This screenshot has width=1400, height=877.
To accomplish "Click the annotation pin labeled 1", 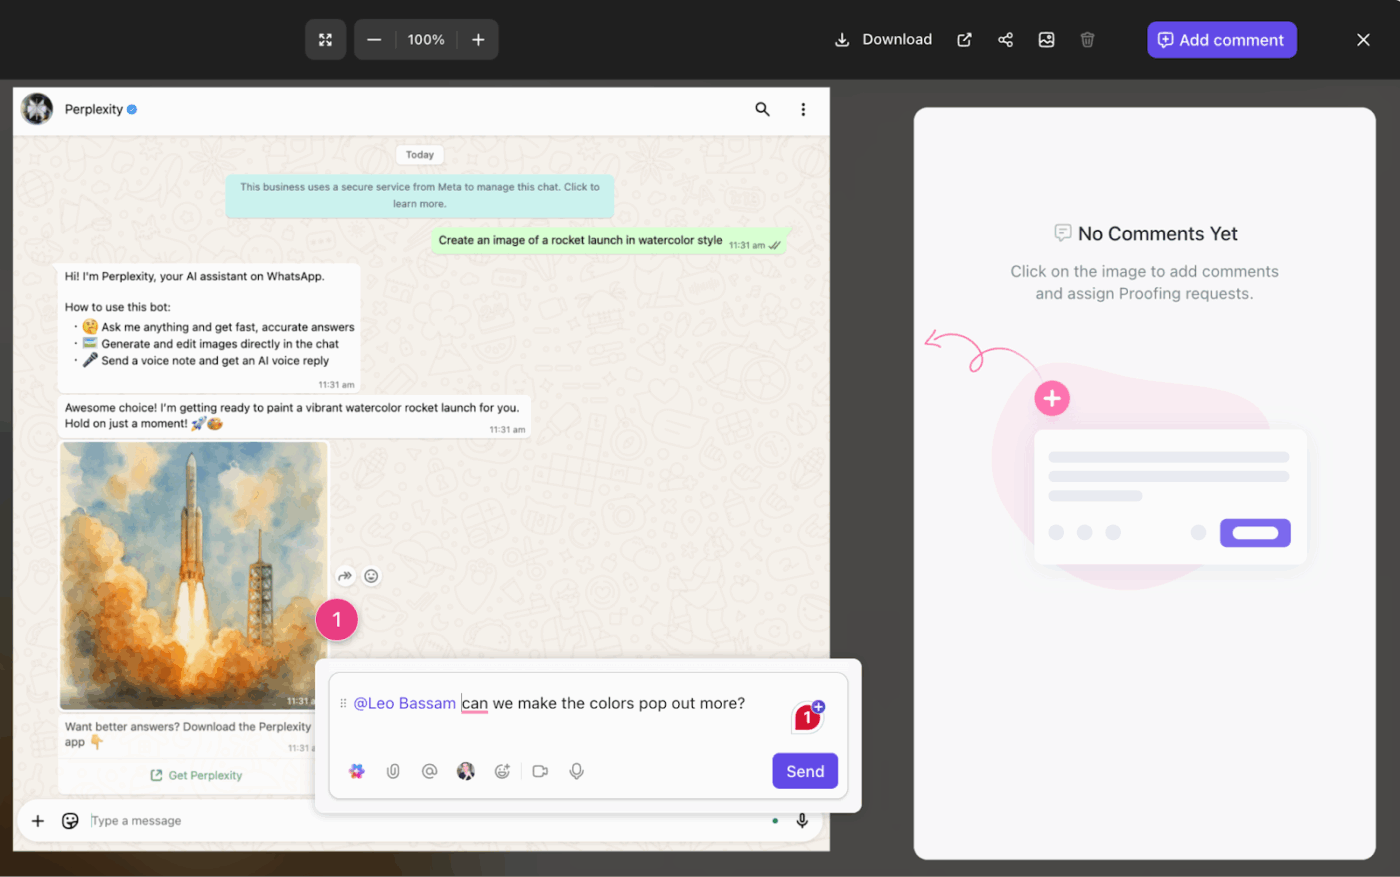I will tap(337, 619).
